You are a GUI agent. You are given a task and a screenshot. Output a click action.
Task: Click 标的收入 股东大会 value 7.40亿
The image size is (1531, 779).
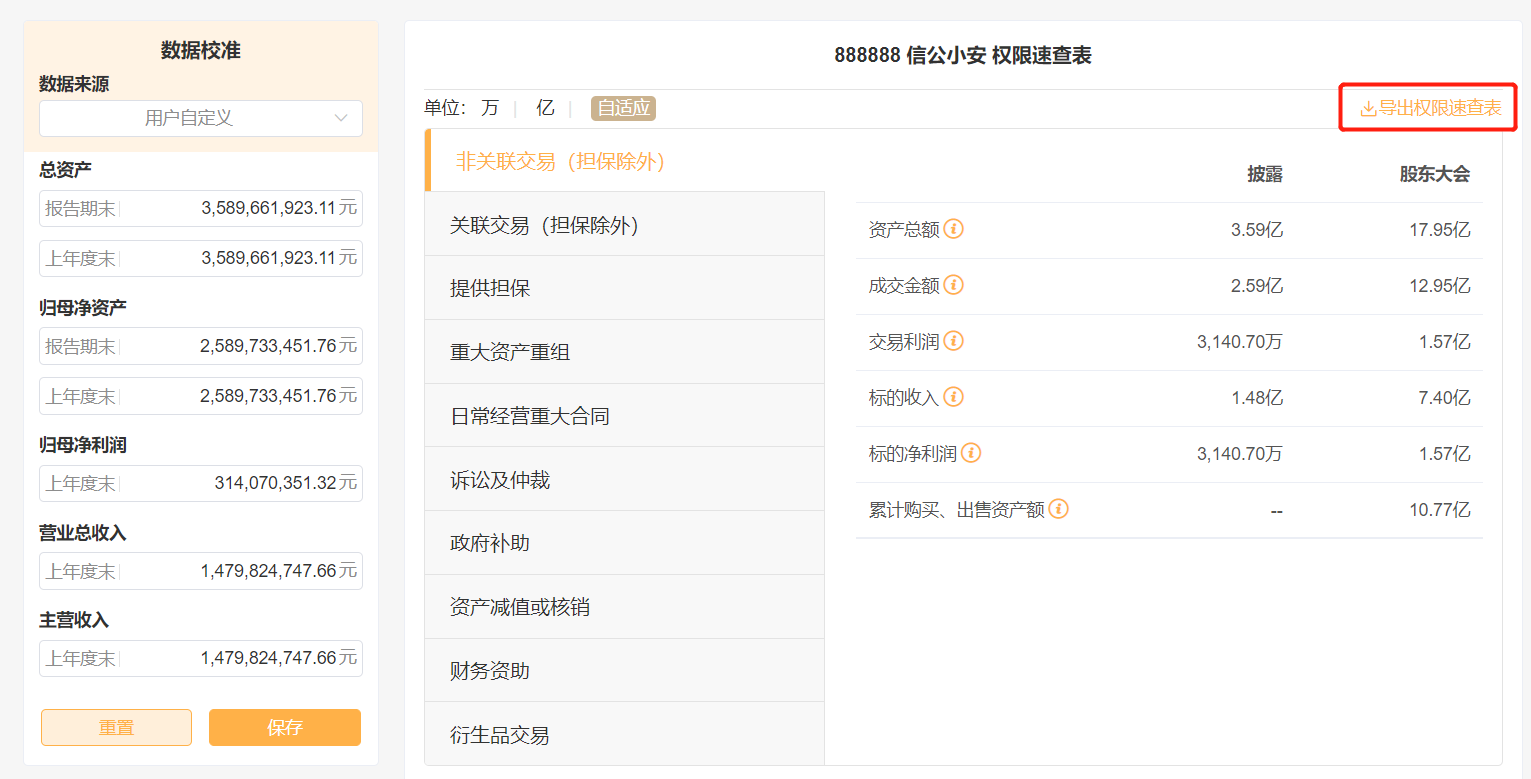1445,398
